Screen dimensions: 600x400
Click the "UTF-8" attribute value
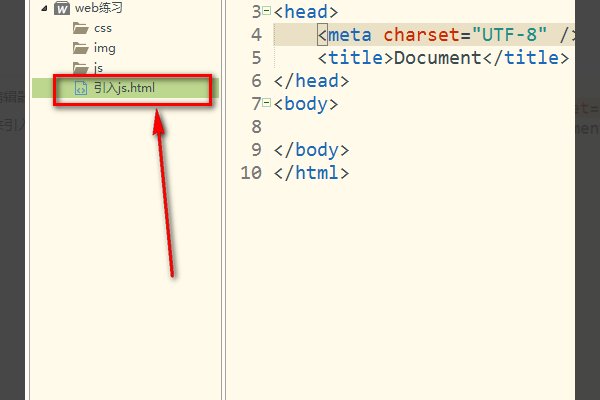point(509,34)
